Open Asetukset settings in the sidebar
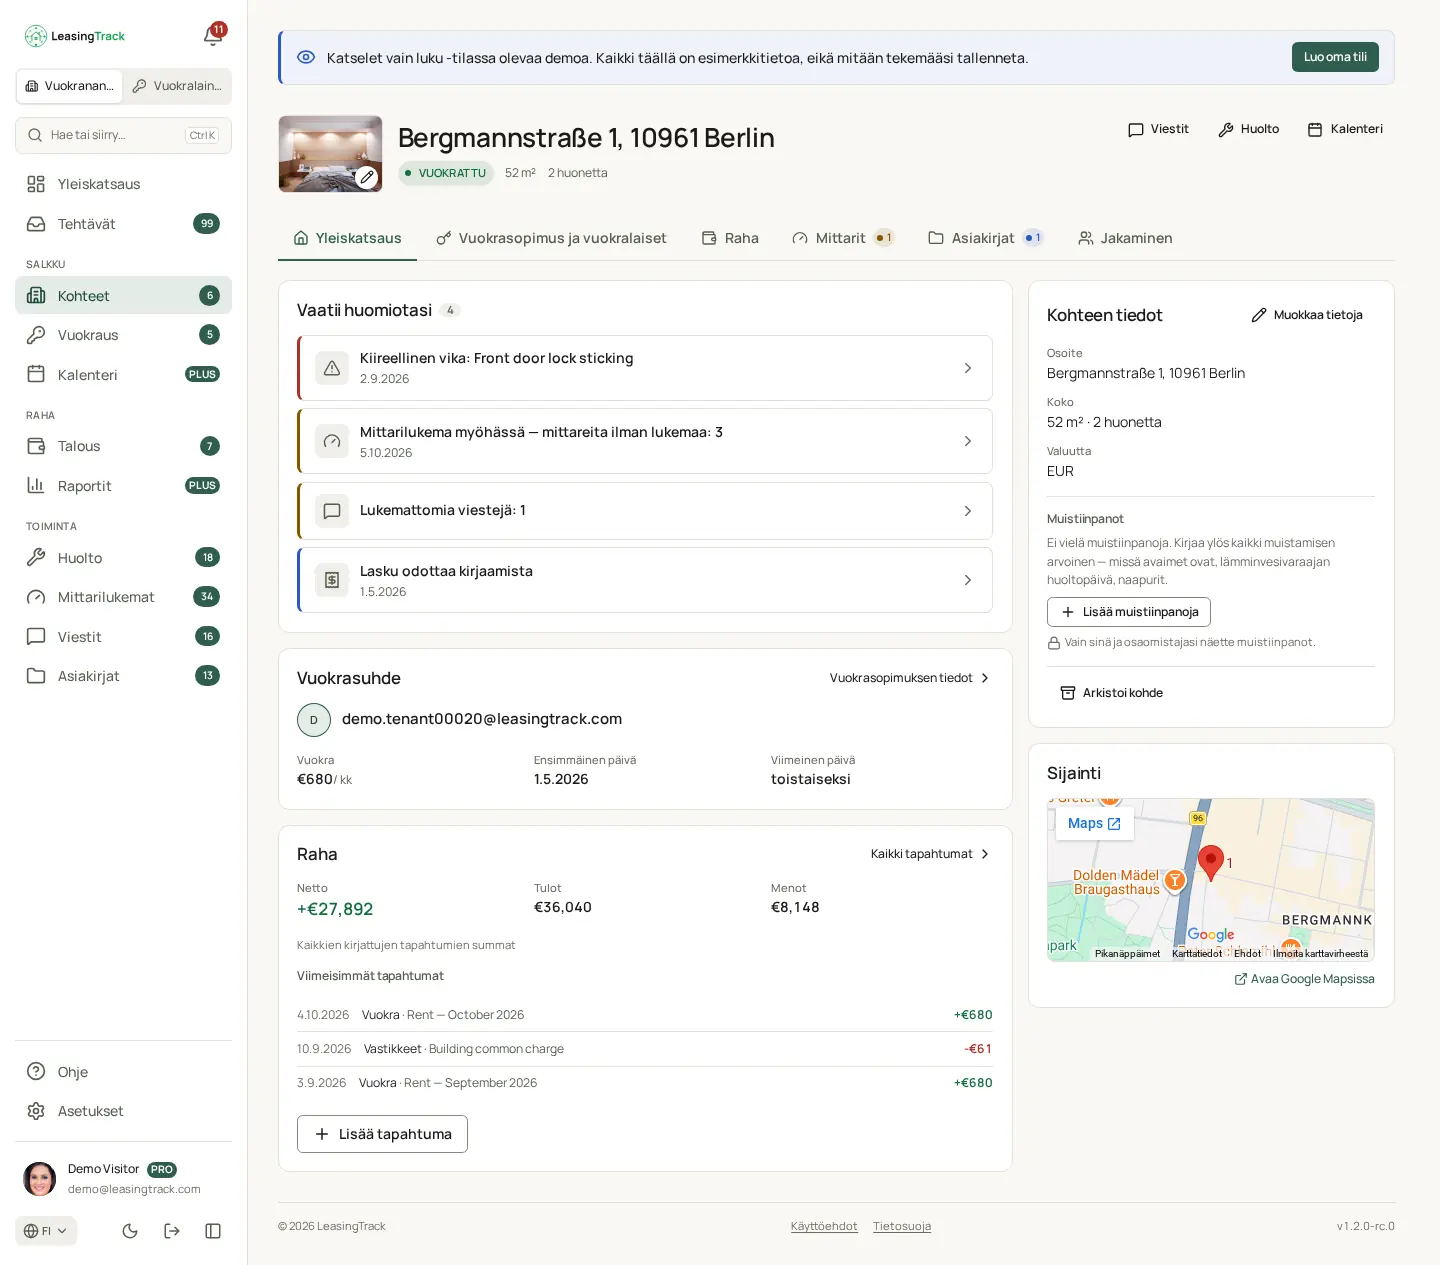 coord(123,1111)
